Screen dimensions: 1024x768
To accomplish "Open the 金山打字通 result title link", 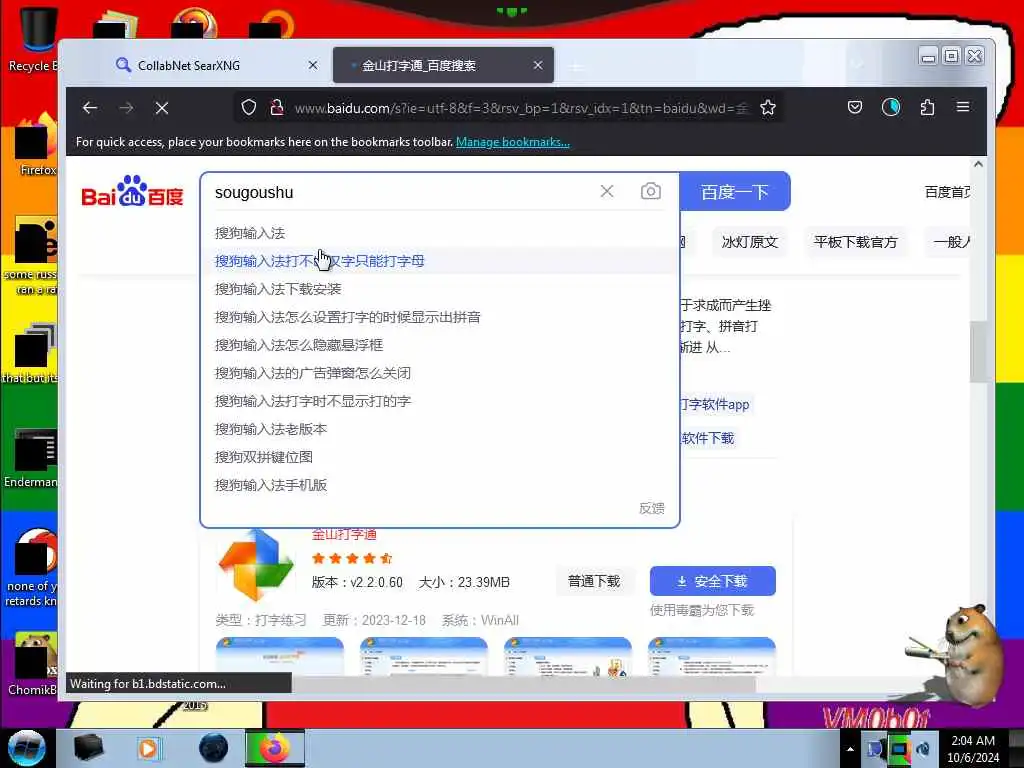I will (344, 535).
